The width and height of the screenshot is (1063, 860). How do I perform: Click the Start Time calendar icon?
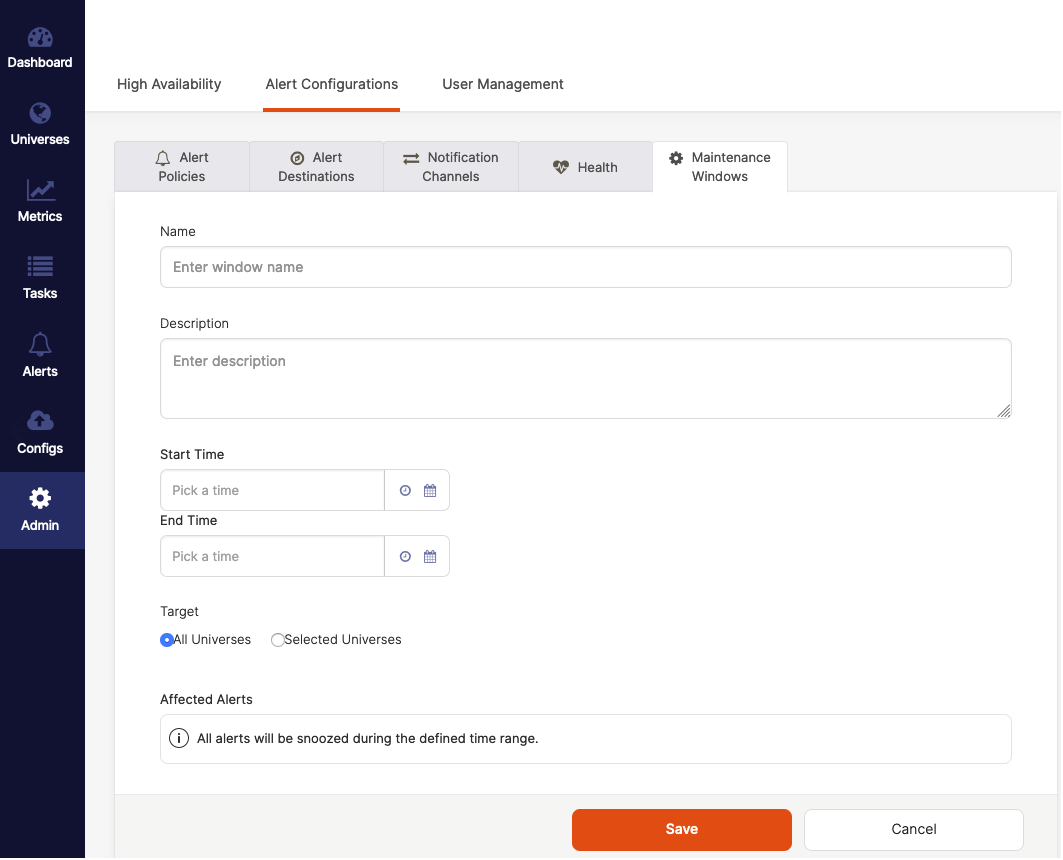[430, 491]
